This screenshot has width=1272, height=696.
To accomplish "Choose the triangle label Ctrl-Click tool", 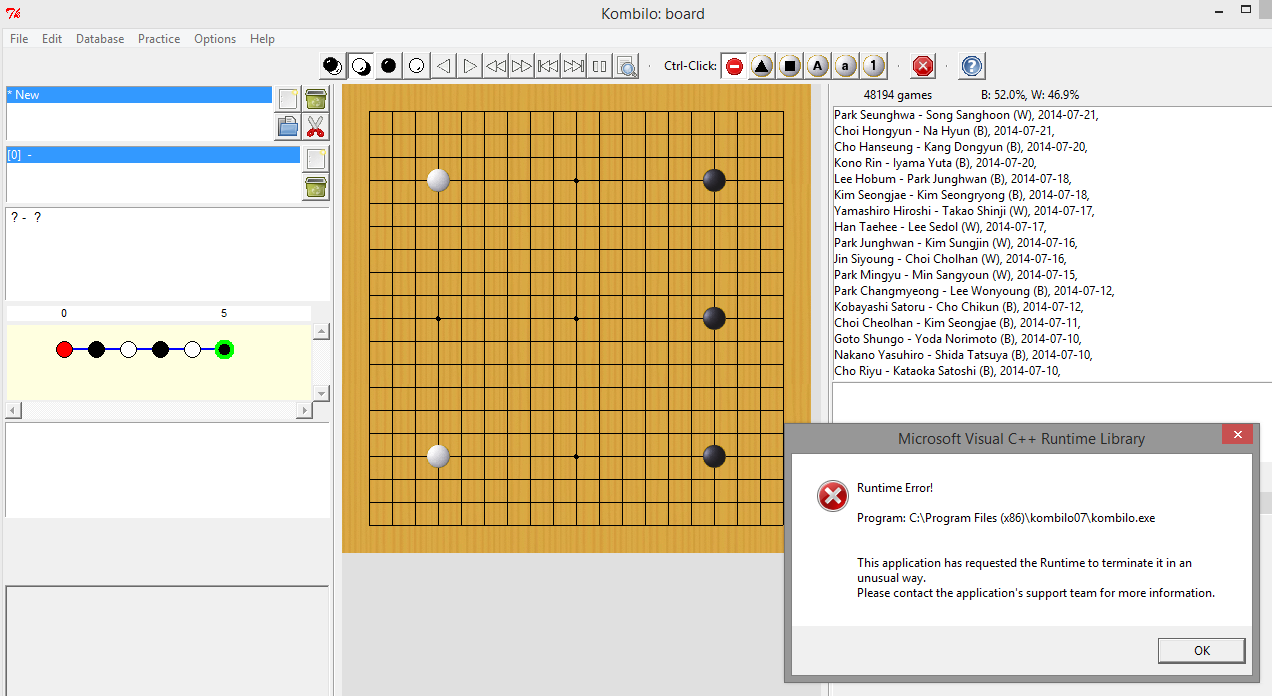I will click(x=762, y=66).
